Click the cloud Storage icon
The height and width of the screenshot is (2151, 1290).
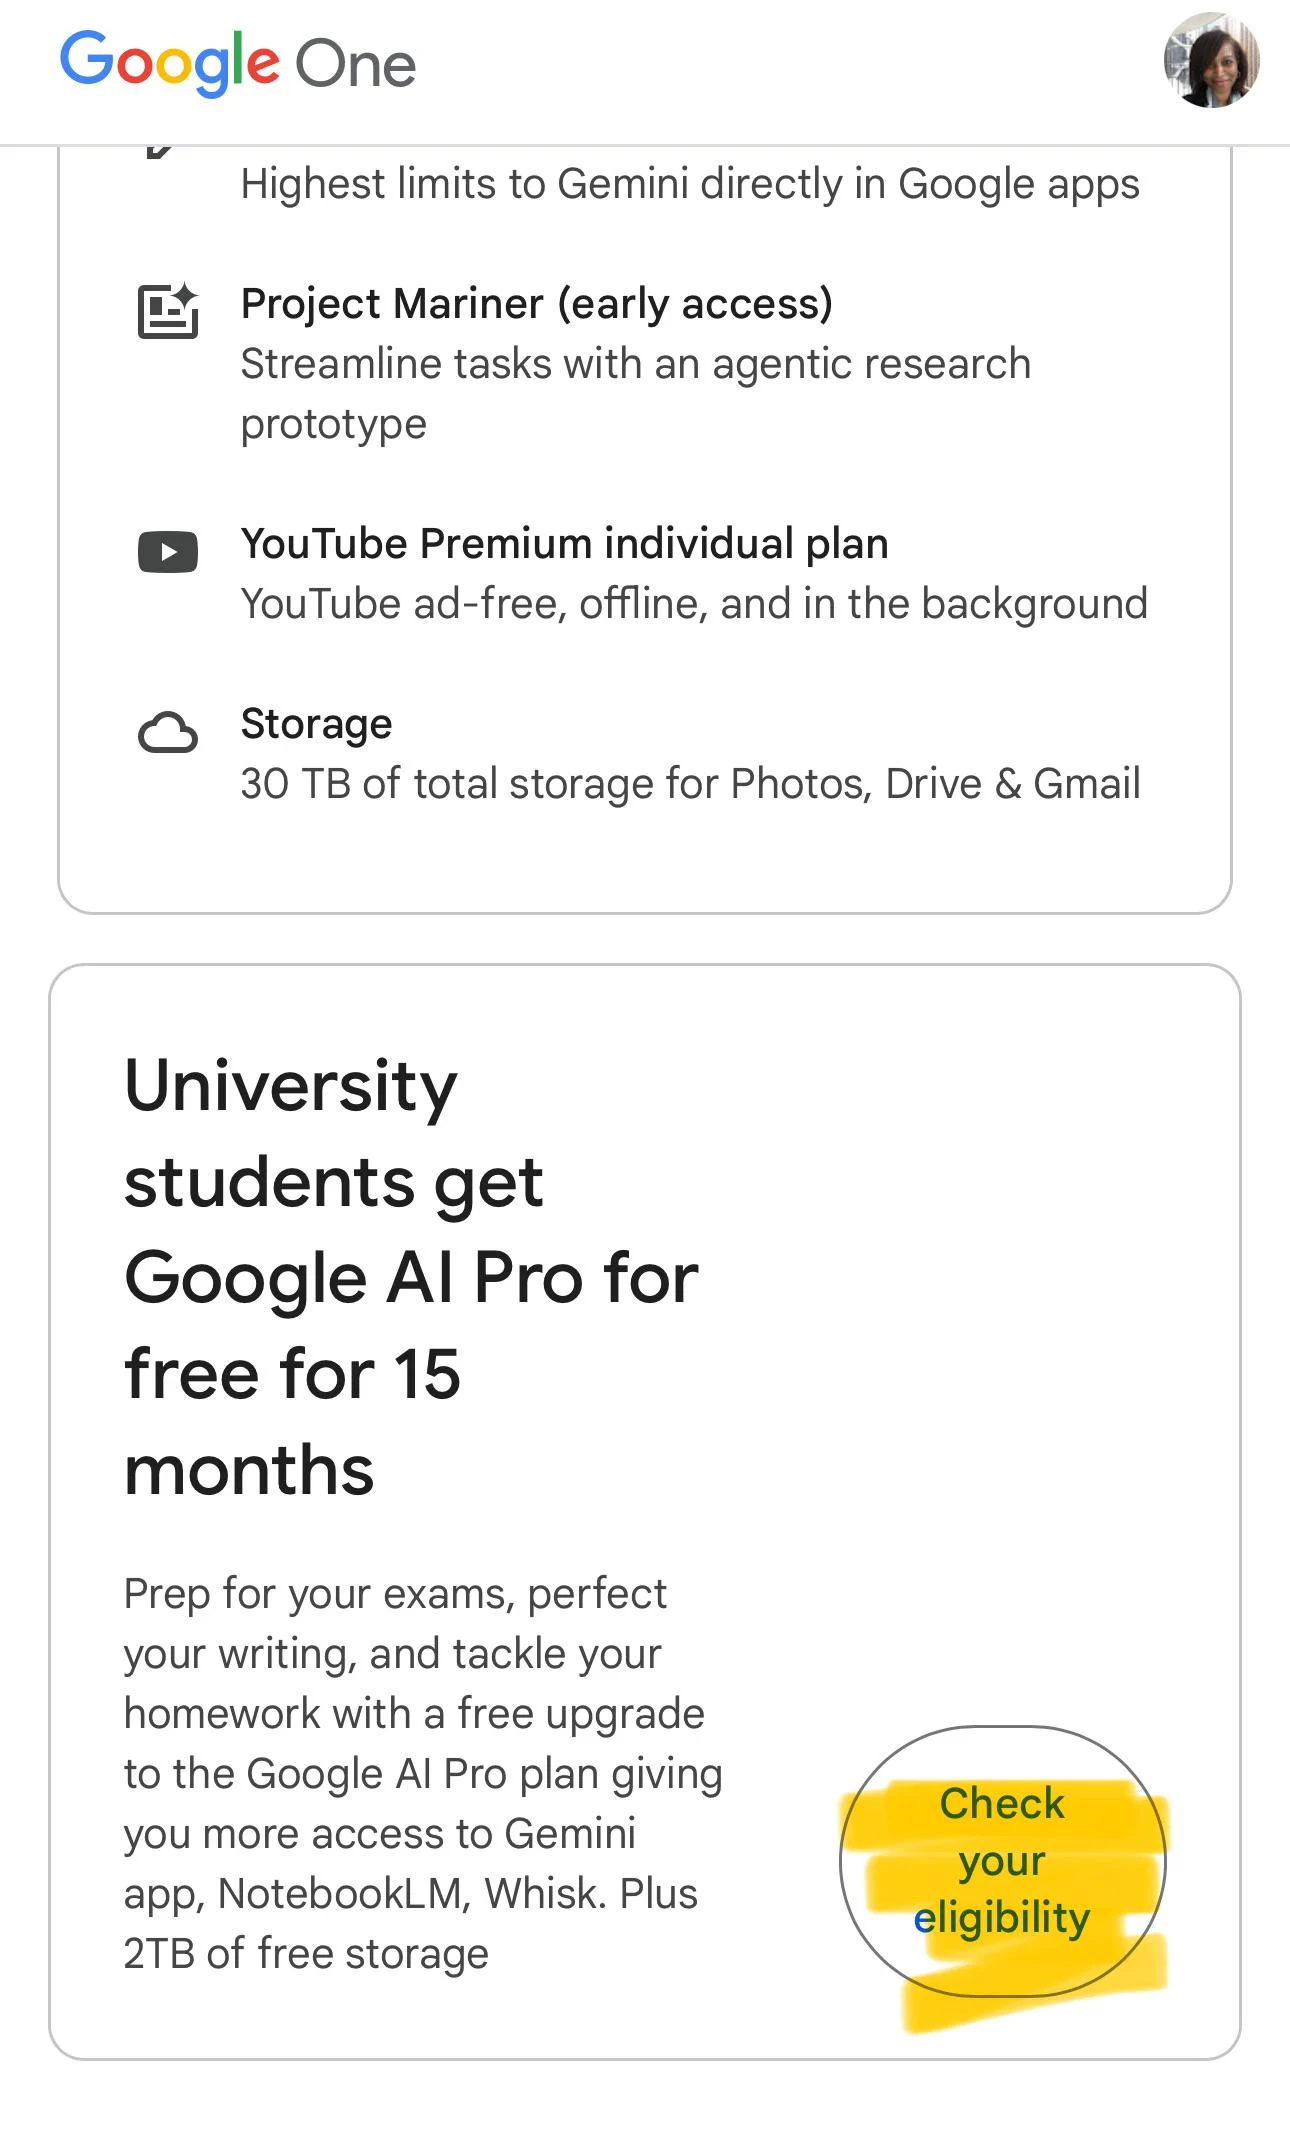click(x=168, y=733)
